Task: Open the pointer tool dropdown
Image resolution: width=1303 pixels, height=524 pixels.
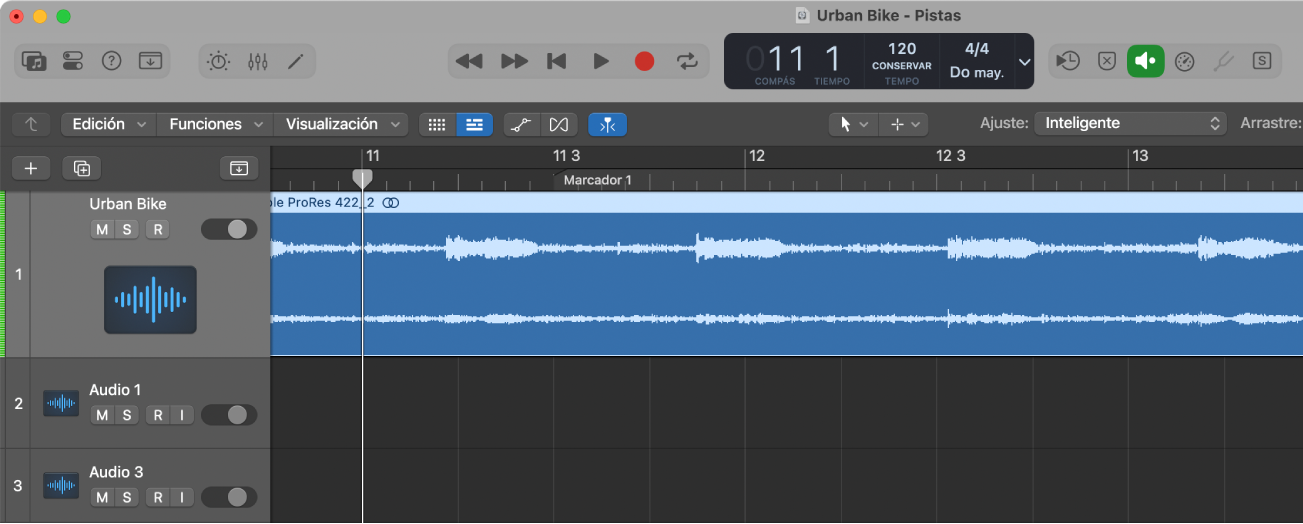Action: [853, 124]
